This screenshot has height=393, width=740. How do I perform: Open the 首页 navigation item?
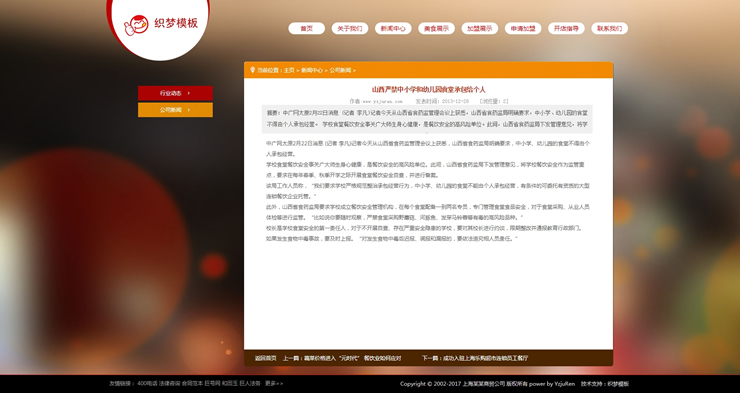(x=307, y=28)
